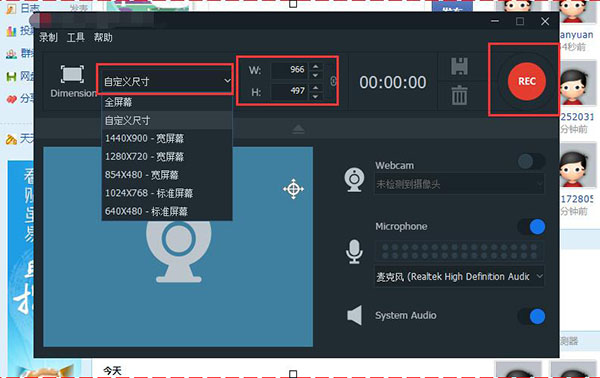Click the bottom capture region resize handle
The image size is (600, 378).
click(293, 374)
